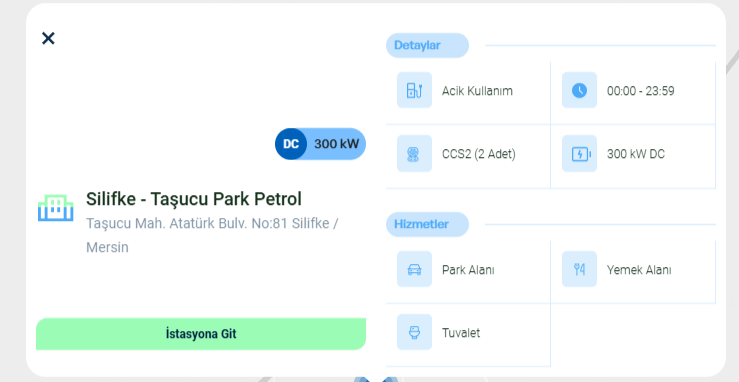Click the toilet icon for Tuvalet
Viewport: 739px width, 382px height.
[414, 332]
